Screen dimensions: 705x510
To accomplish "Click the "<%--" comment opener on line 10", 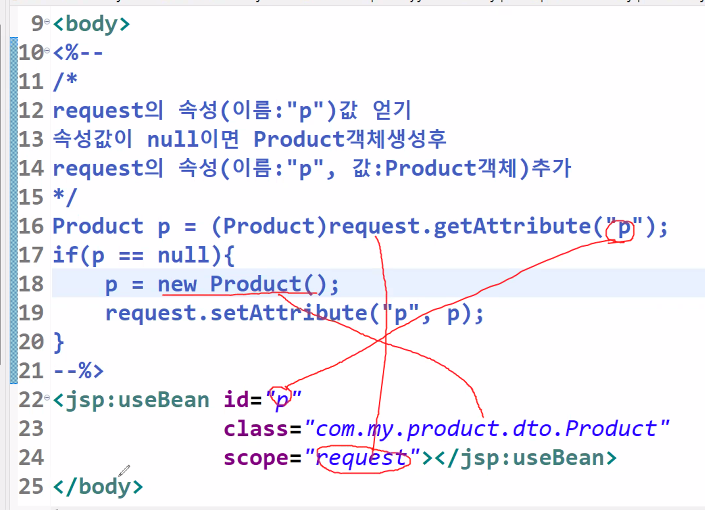I will [x=78, y=53].
